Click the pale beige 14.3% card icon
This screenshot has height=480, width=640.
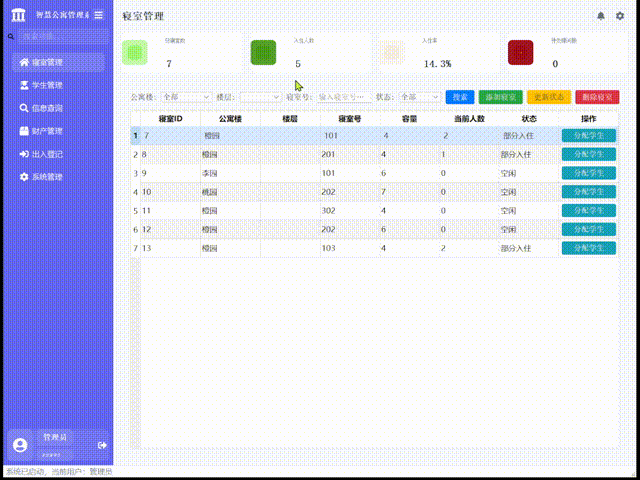[392, 52]
